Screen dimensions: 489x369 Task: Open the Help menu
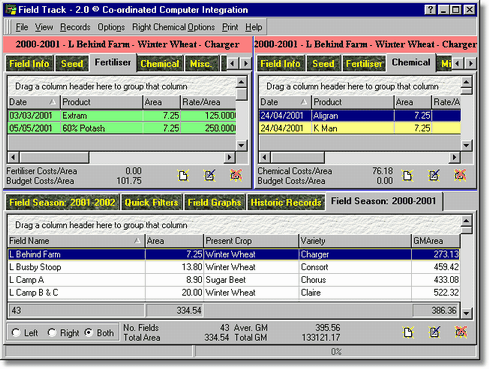tap(254, 27)
